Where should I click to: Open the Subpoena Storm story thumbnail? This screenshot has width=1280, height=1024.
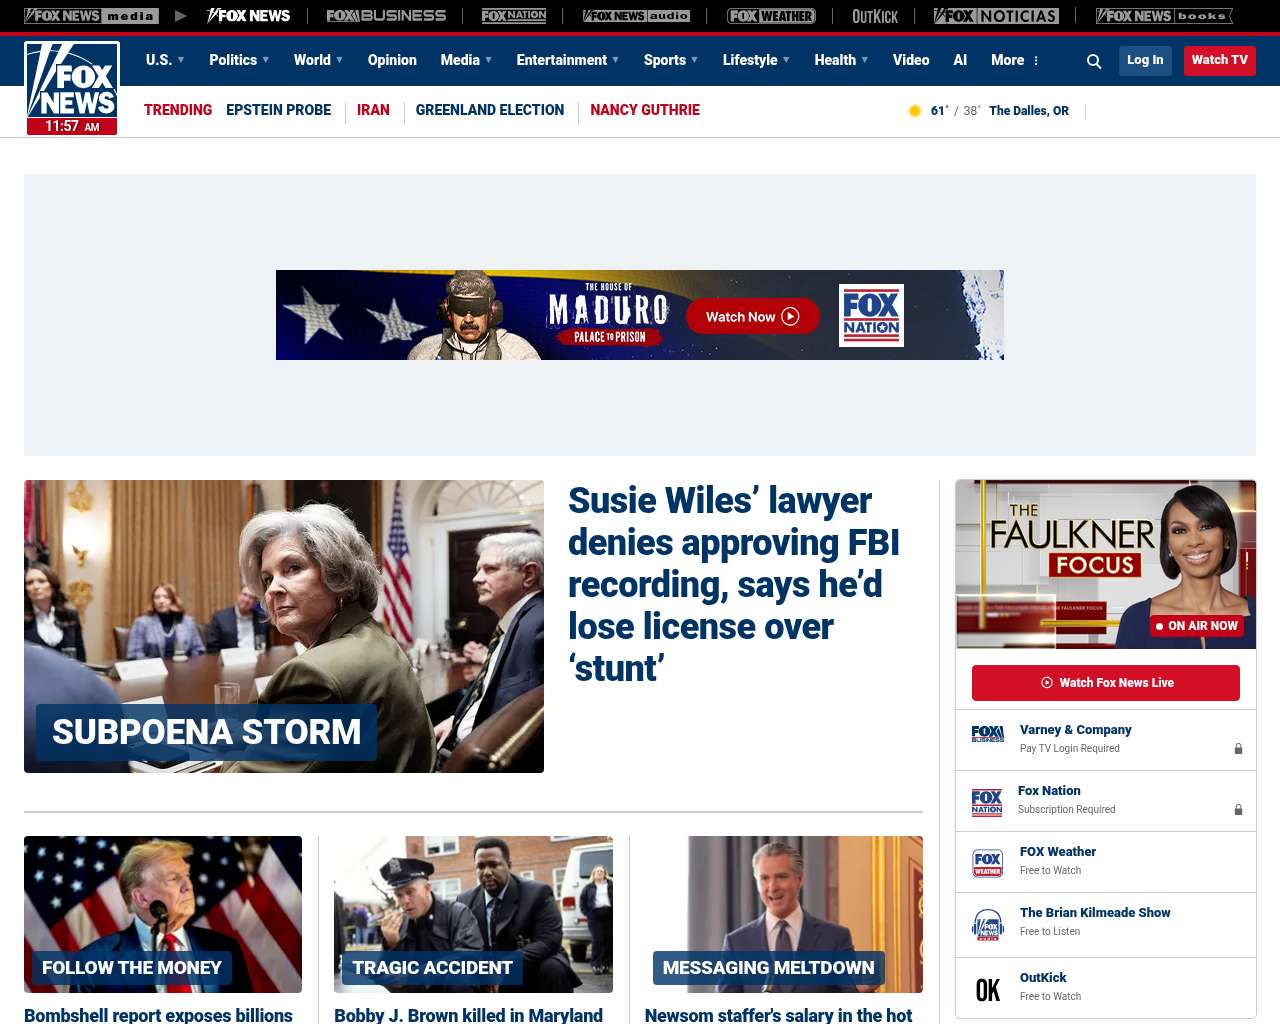pyautogui.click(x=284, y=626)
